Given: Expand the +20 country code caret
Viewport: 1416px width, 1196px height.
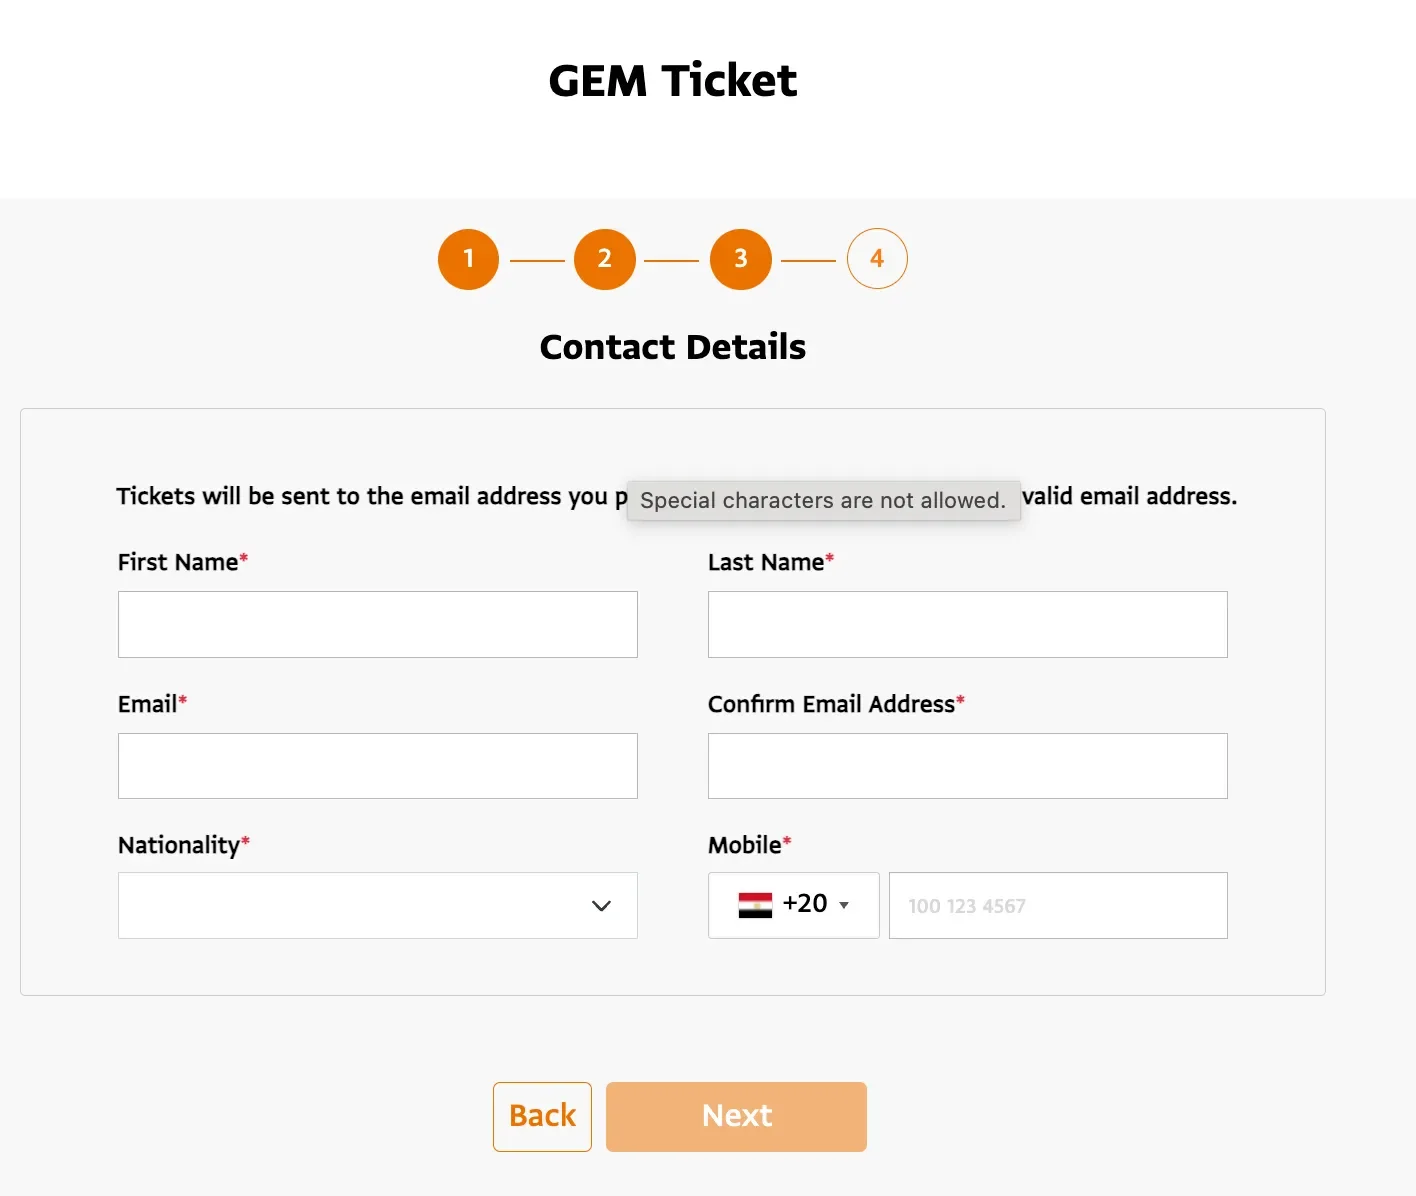Looking at the screenshot, I should click(844, 906).
